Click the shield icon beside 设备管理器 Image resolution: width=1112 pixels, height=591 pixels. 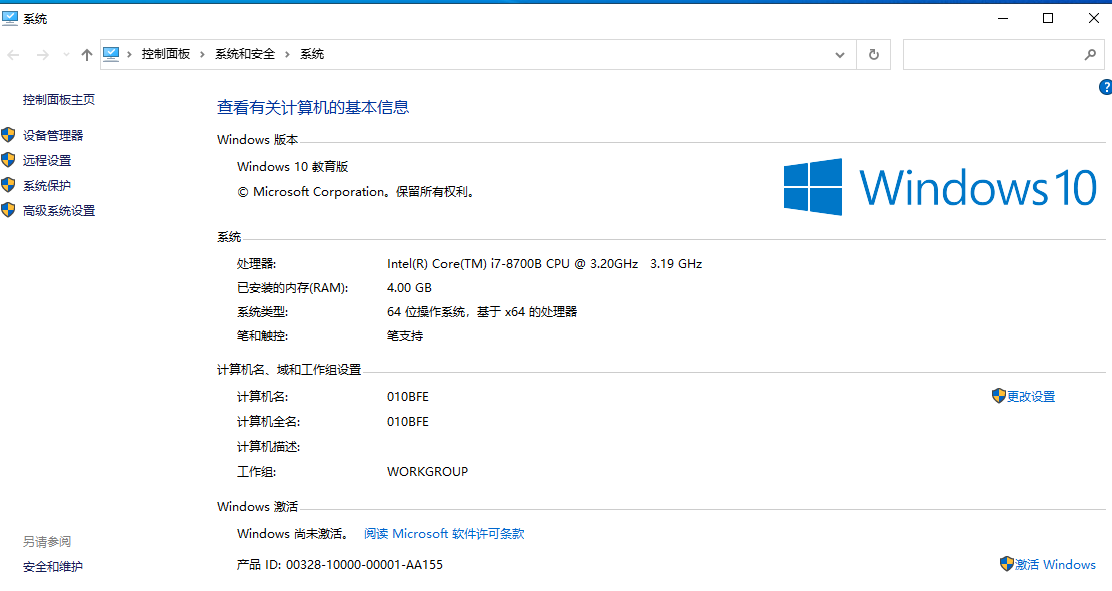pos(9,135)
